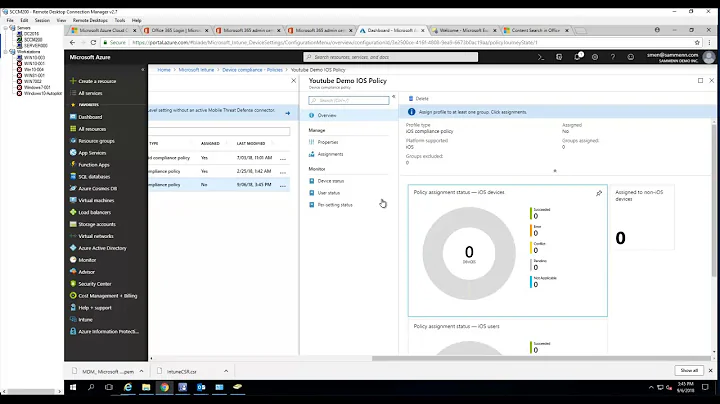Open App Services in sidebar
This screenshot has height=404, width=720.
pyautogui.click(x=92, y=153)
